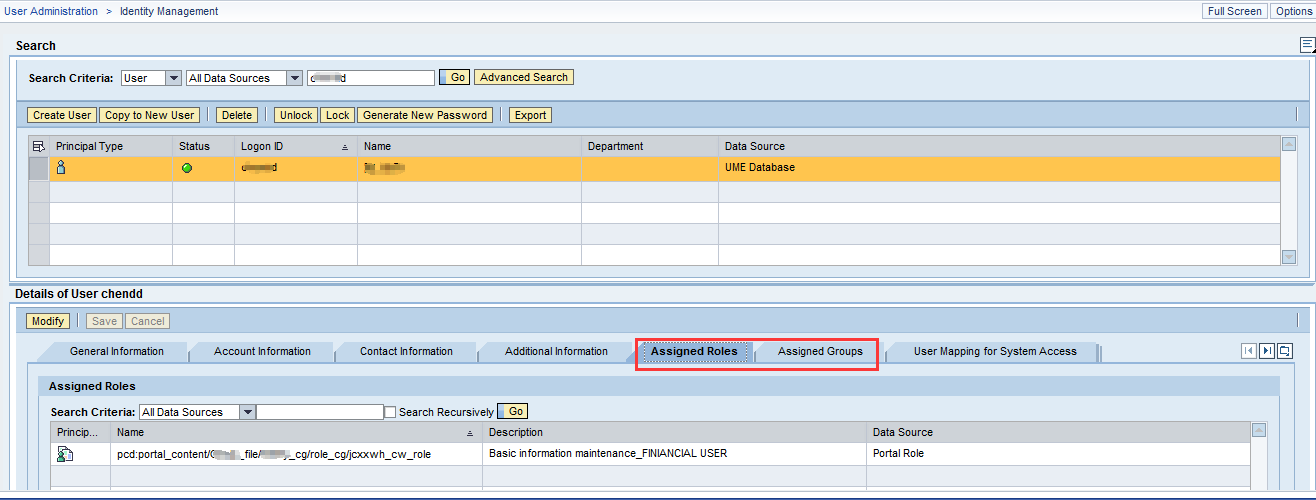Click the Modify button
Image resolution: width=1316 pixels, height=500 pixels.
[x=47, y=321]
